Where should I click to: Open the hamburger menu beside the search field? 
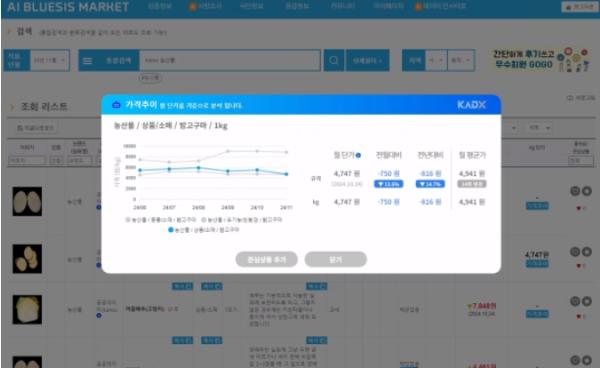[88, 60]
